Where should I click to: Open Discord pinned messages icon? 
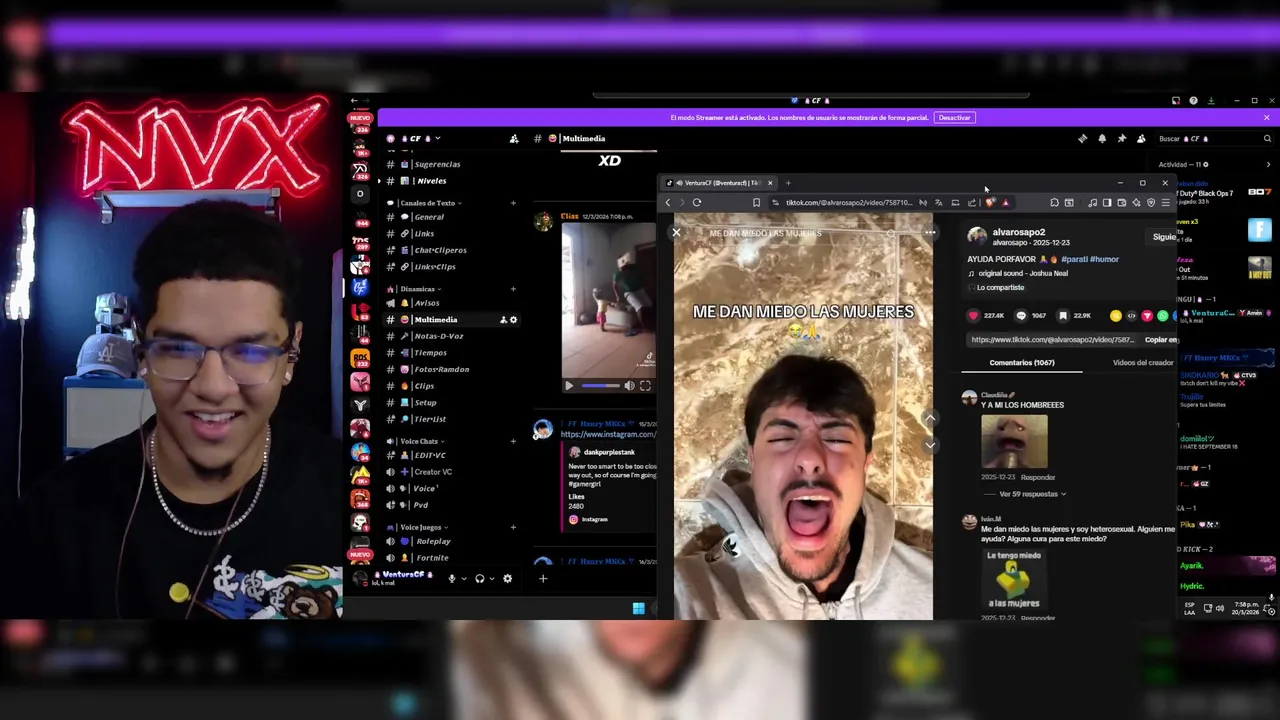click(1121, 139)
